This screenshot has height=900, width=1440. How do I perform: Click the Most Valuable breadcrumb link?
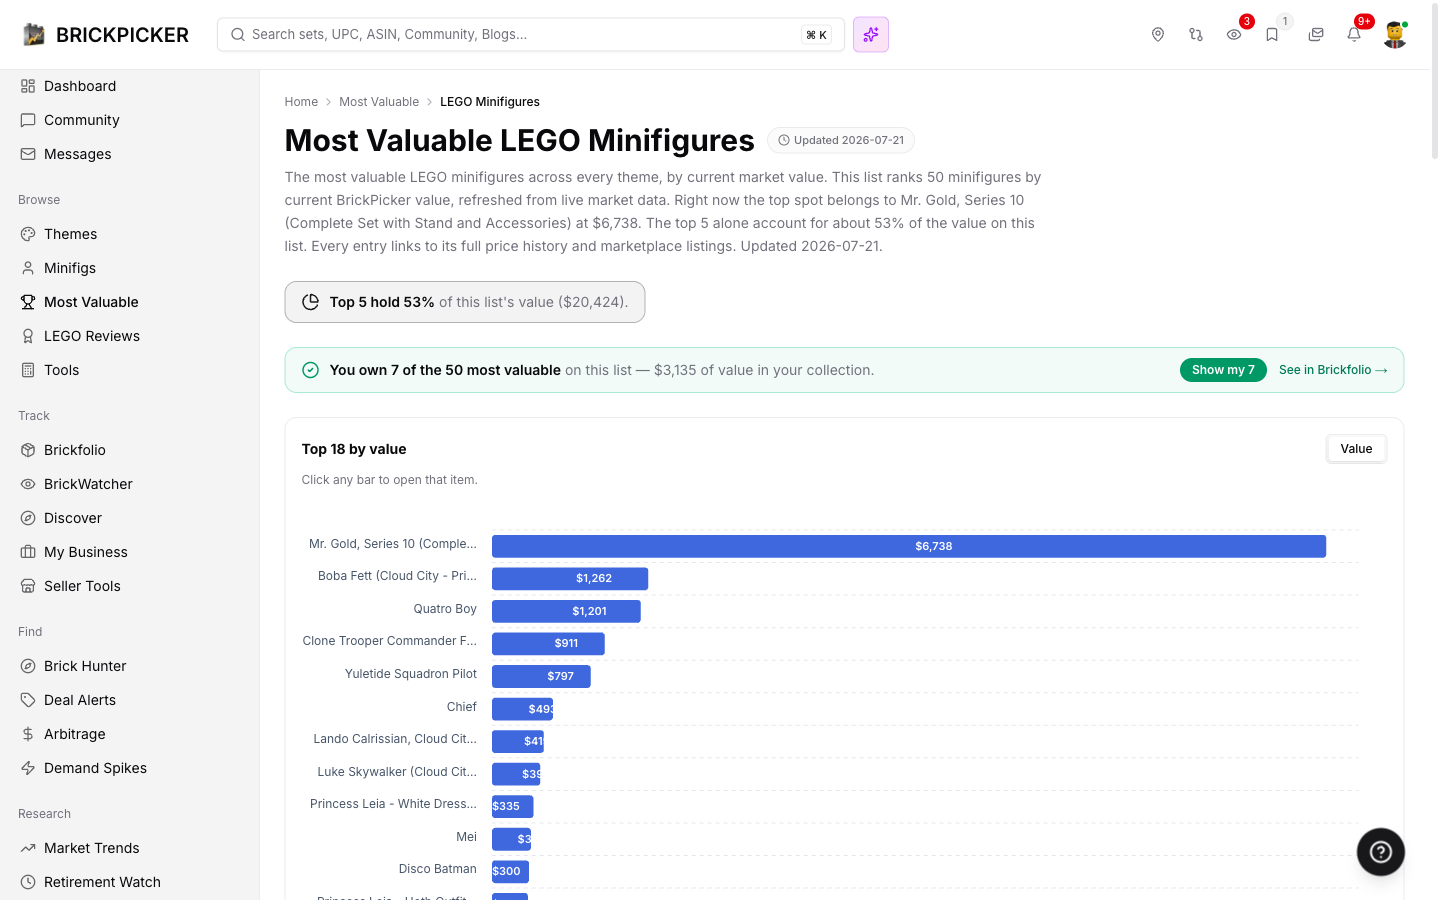(379, 102)
